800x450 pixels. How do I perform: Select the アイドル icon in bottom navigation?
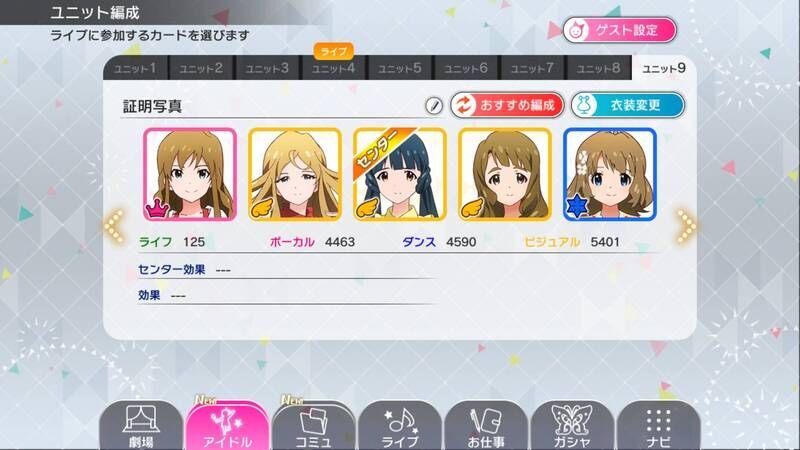tap(227, 426)
